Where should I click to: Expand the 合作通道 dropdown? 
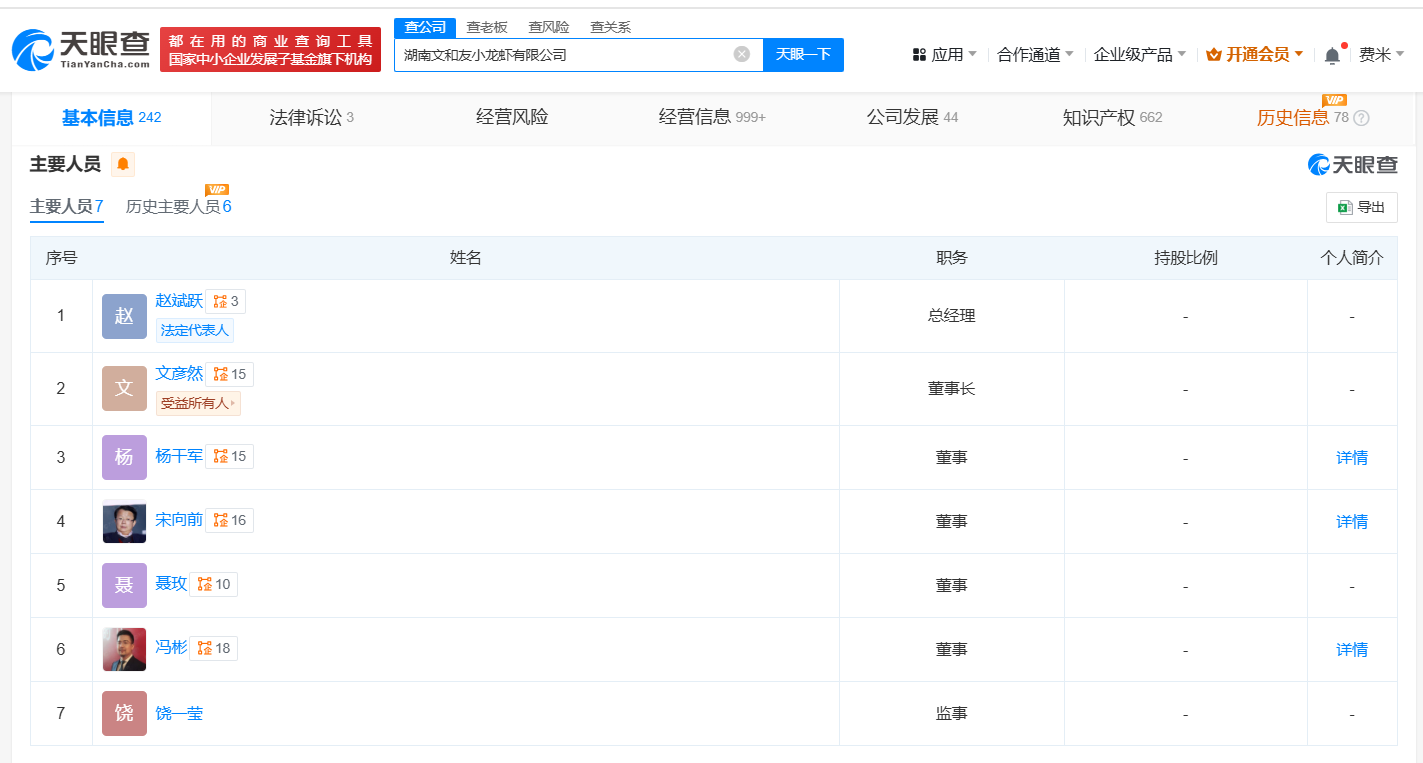pyautogui.click(x=1035, y=54)
